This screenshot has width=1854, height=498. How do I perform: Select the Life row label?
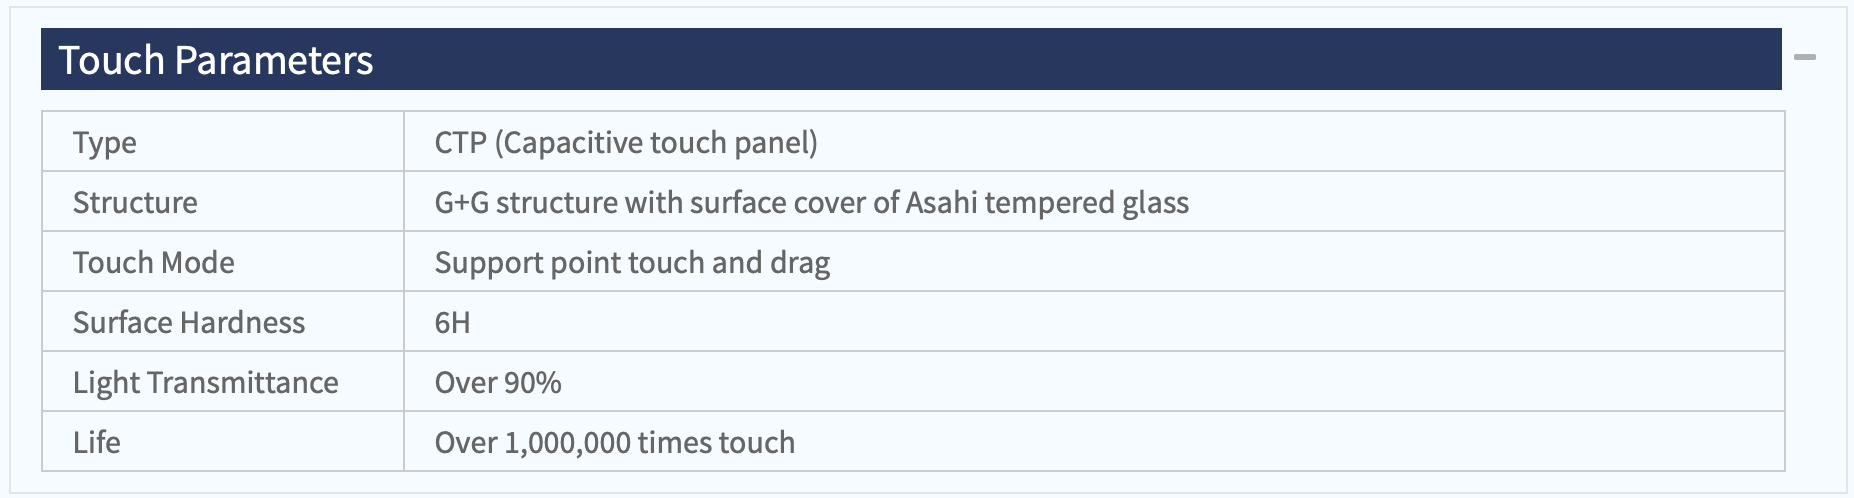(x=97, y=442)
